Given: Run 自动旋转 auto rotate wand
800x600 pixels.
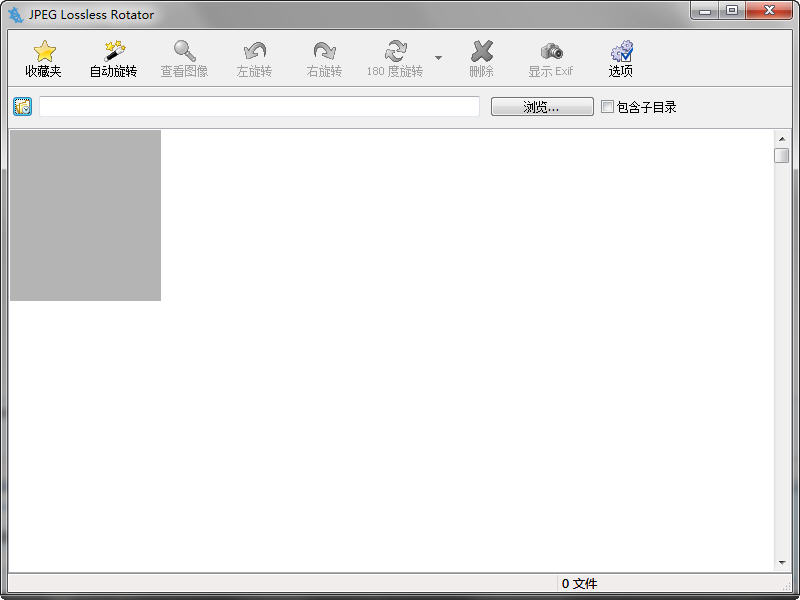Looking at the screenshot, I should click(x=114, y=51).
